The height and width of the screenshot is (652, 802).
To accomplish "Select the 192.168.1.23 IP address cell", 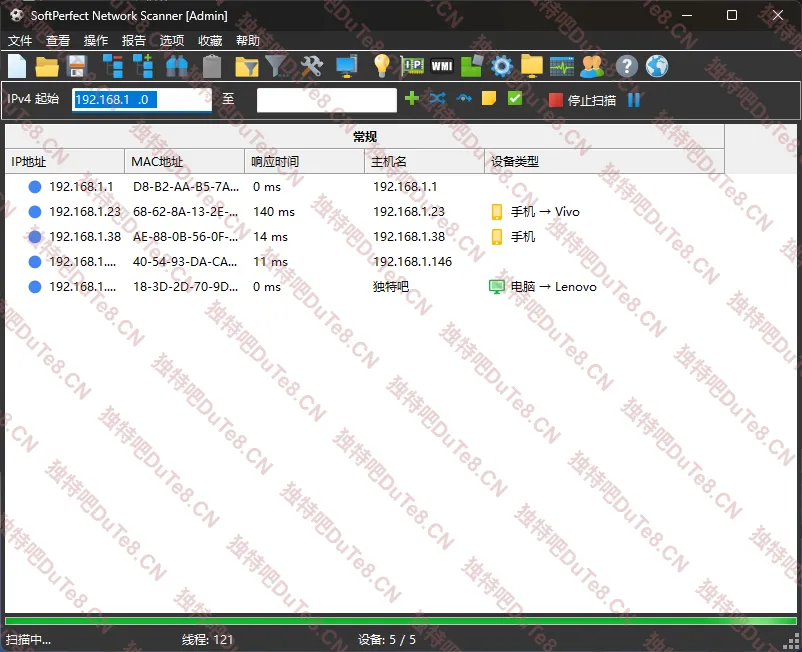I will click(85, 212).
